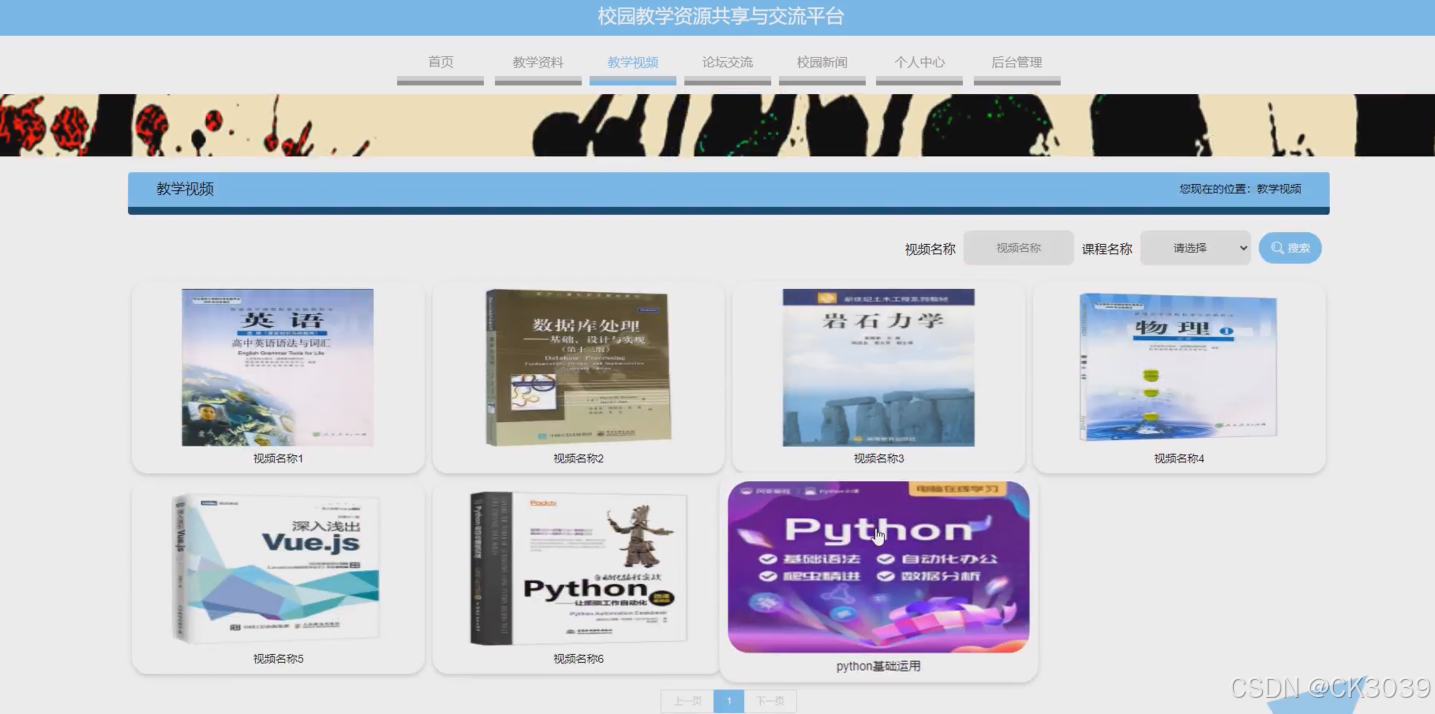Open the 英语 book cover thumbnail
This screenshot has width=1435, height=714.
[x=278, y=367]
